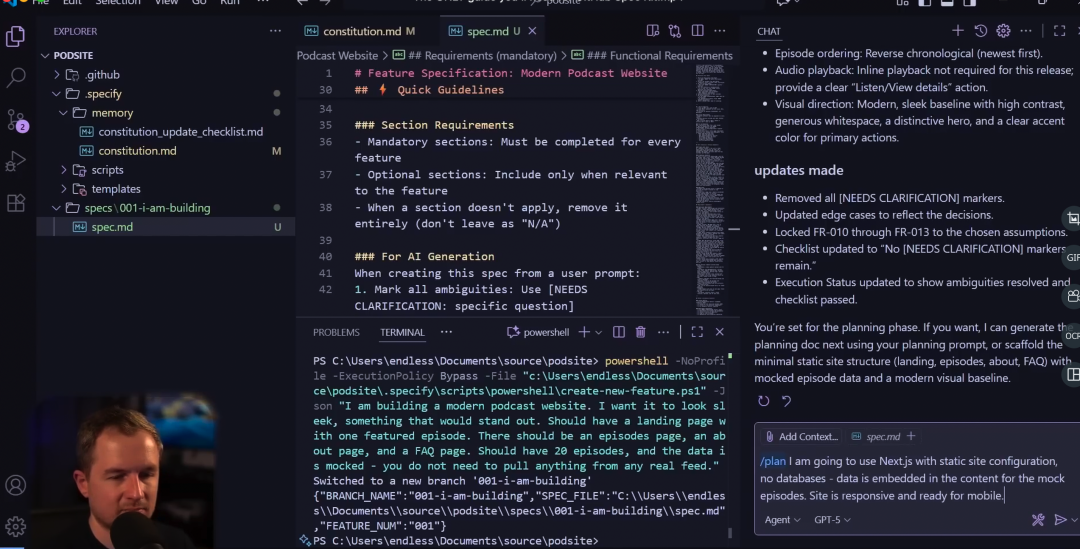Expand the .github folder

point(57,74)
